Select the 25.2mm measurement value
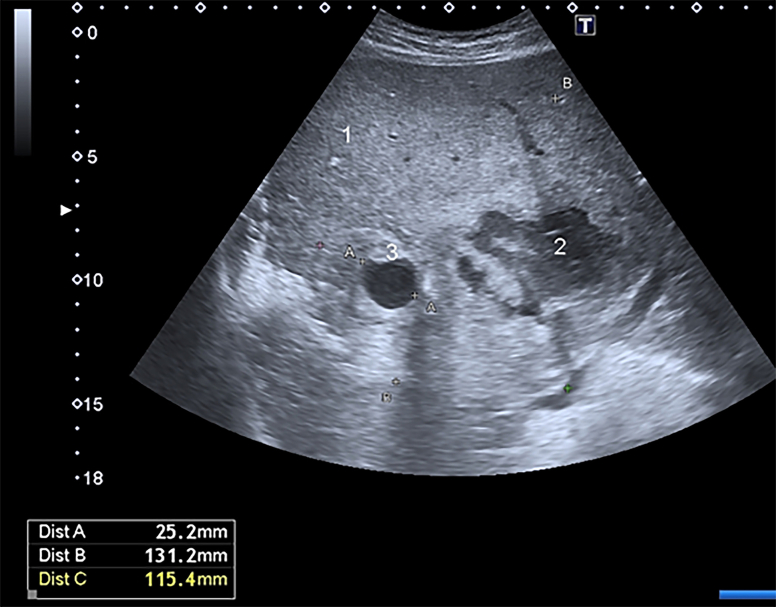This screenshot has width=776, height=607. pos(192,532)
